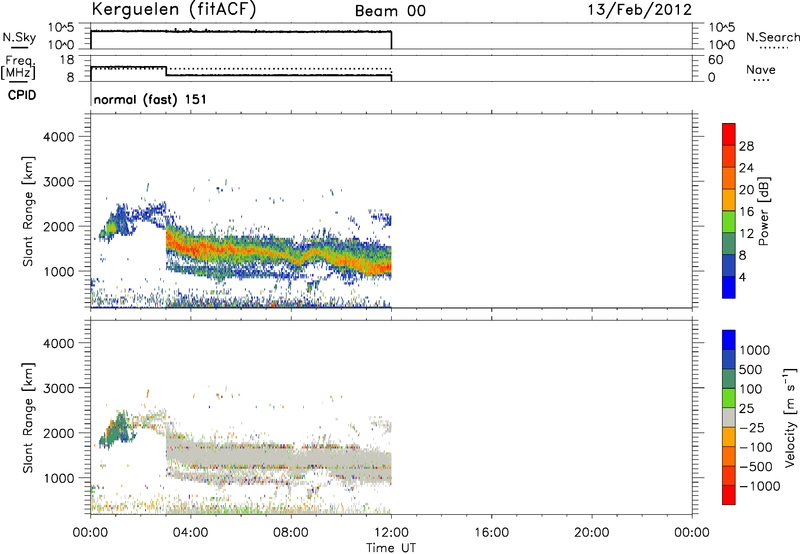The width and height of the screenshot is (800, 554).
Task: Click the '04:00' time tick label
Action: (x=190, y=533)
